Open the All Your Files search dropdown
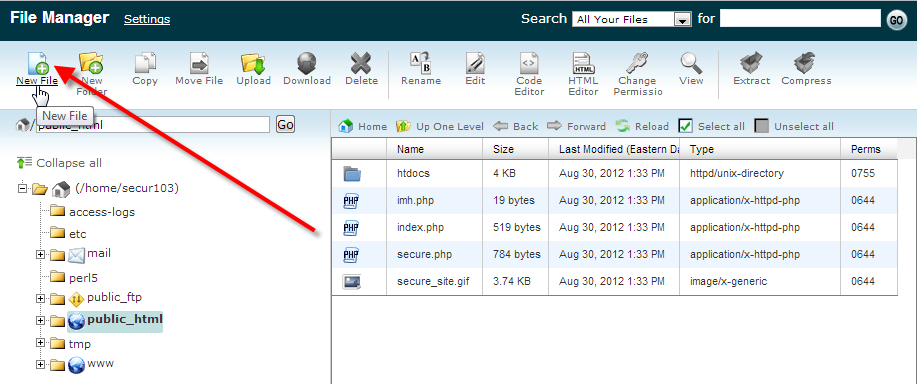This screenshot has width=917, height=384. coord(632,19)
